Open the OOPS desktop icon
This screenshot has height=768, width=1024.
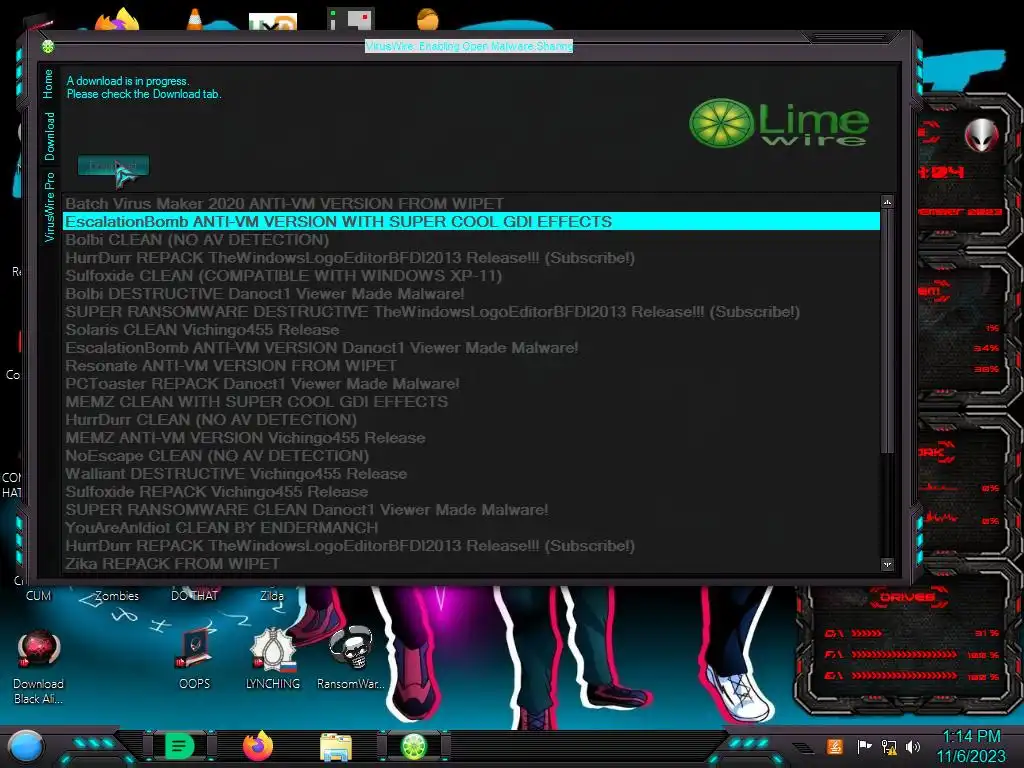(195, 658)
